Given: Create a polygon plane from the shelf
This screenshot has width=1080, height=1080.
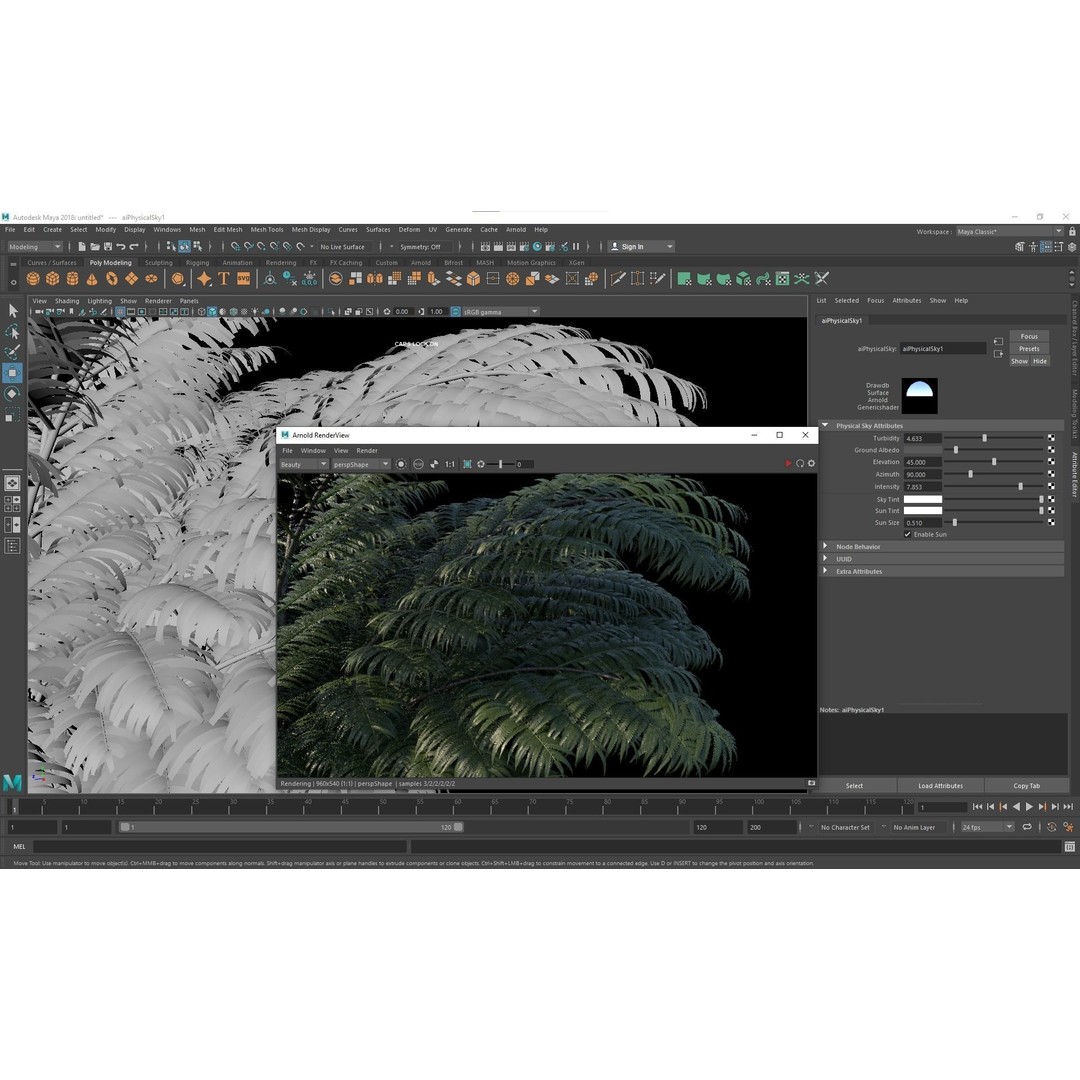Looking at the screenshot, I should (x=131, y=279).
